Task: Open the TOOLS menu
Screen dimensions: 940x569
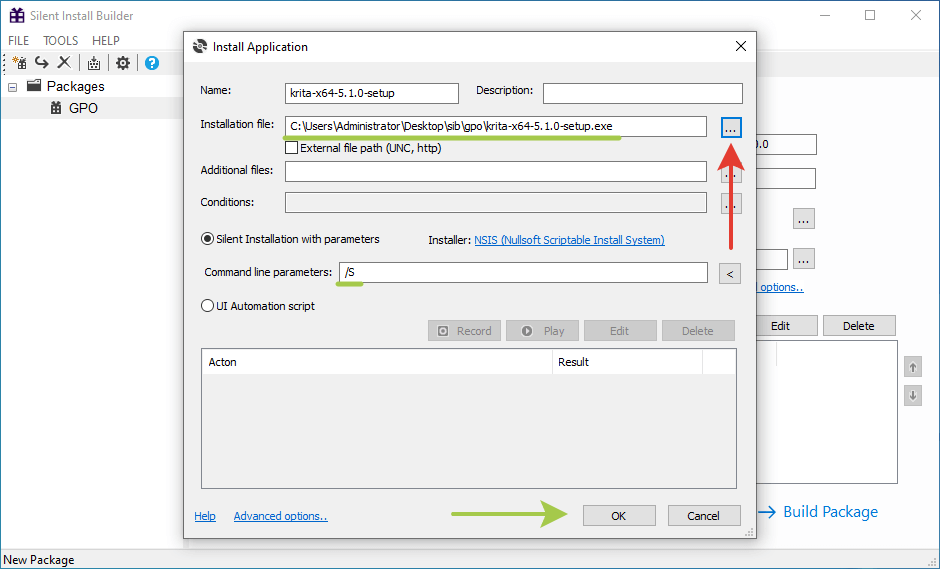Action: click(61, 40)
